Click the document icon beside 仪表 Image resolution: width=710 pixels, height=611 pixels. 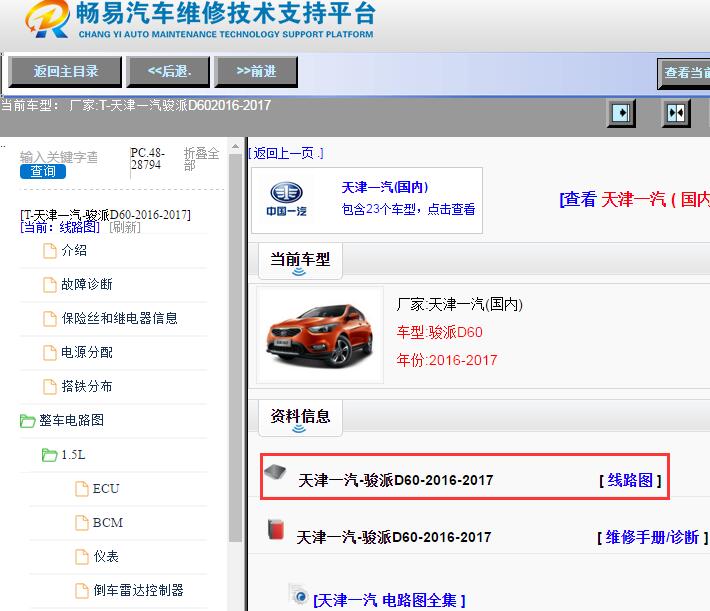pos(82,557)
